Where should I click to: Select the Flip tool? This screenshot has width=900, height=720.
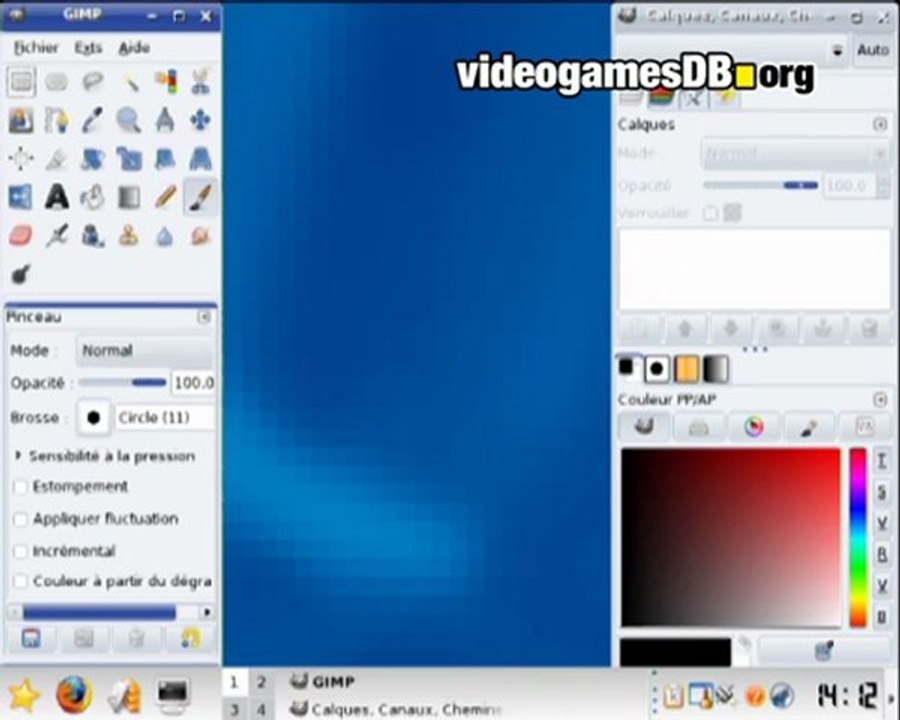coord(22,198)
